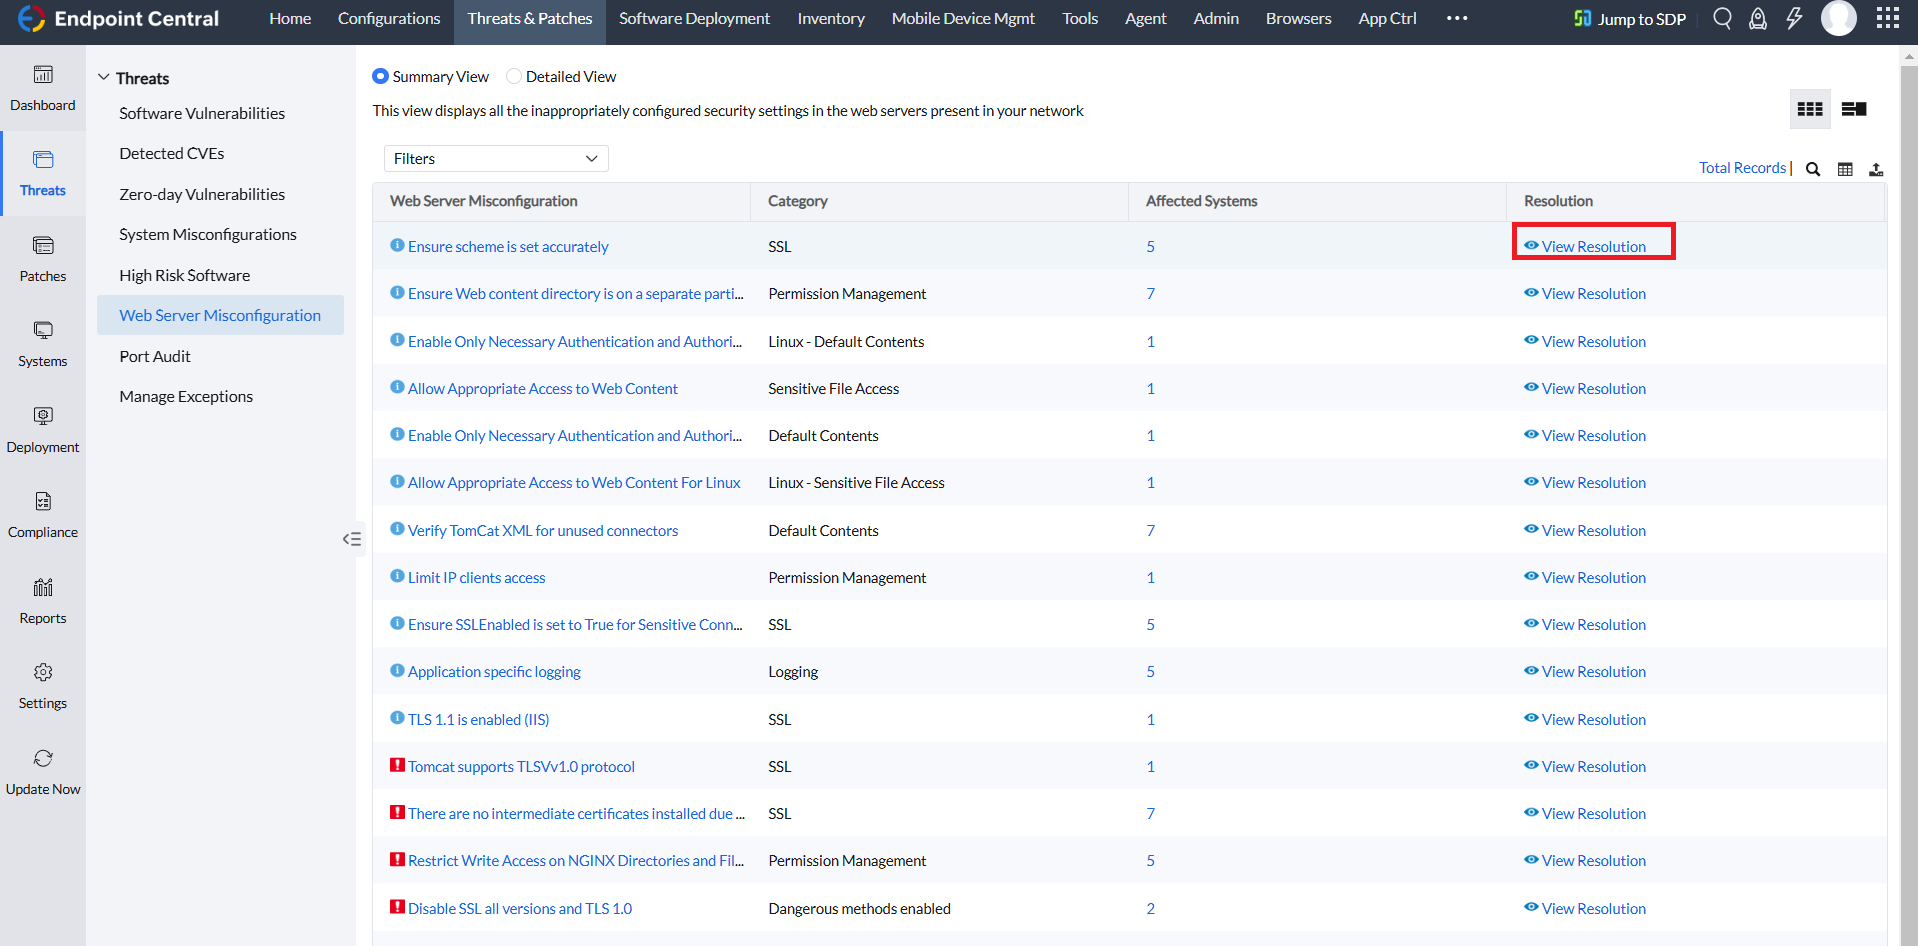Select Port Audit in the sidebar
Image resolution: width=1918 pixels, height=946 pixels.
[155, 356]
